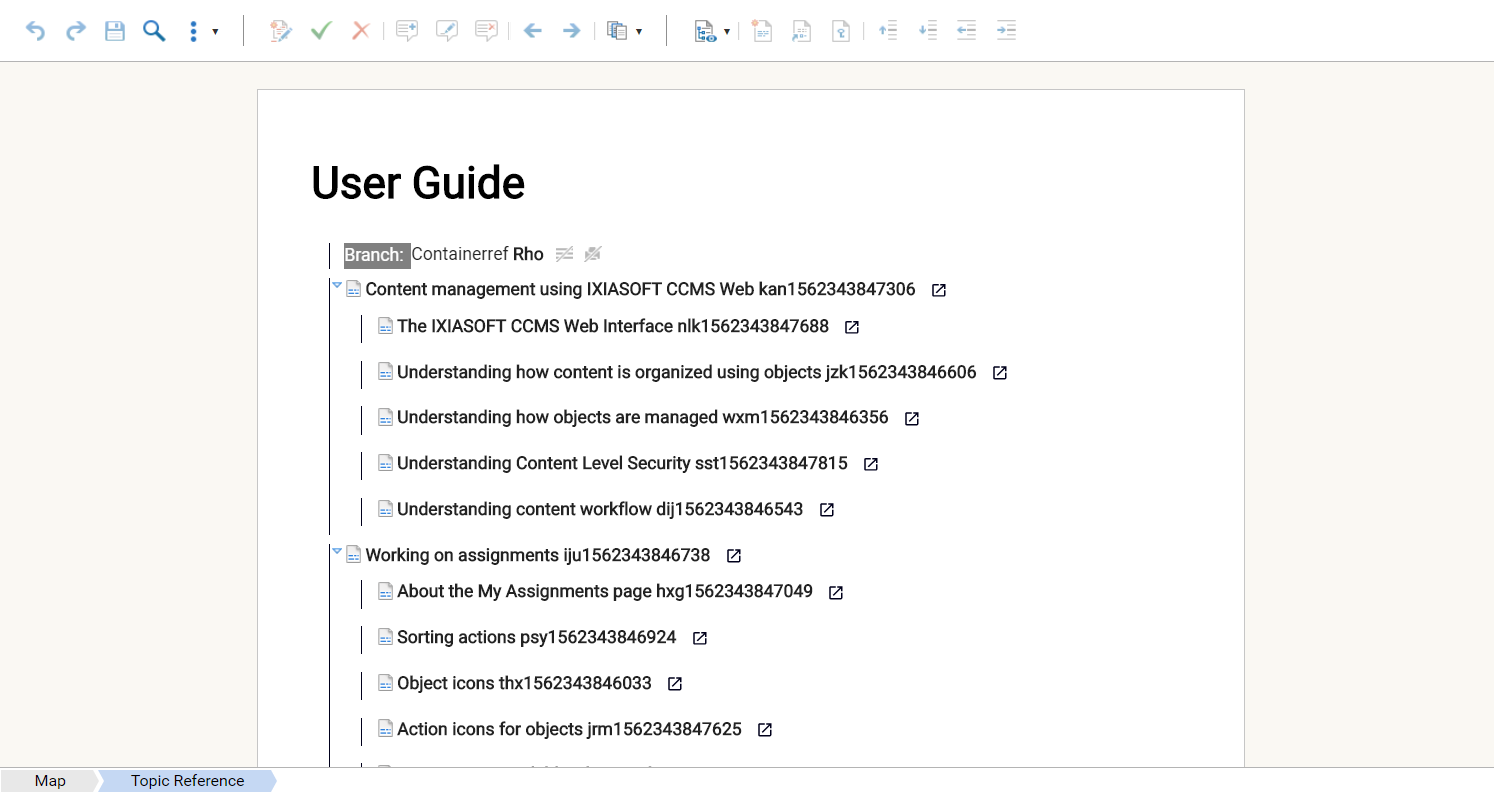Collapse Content management using IXIASOFT node

click(337, 286)
